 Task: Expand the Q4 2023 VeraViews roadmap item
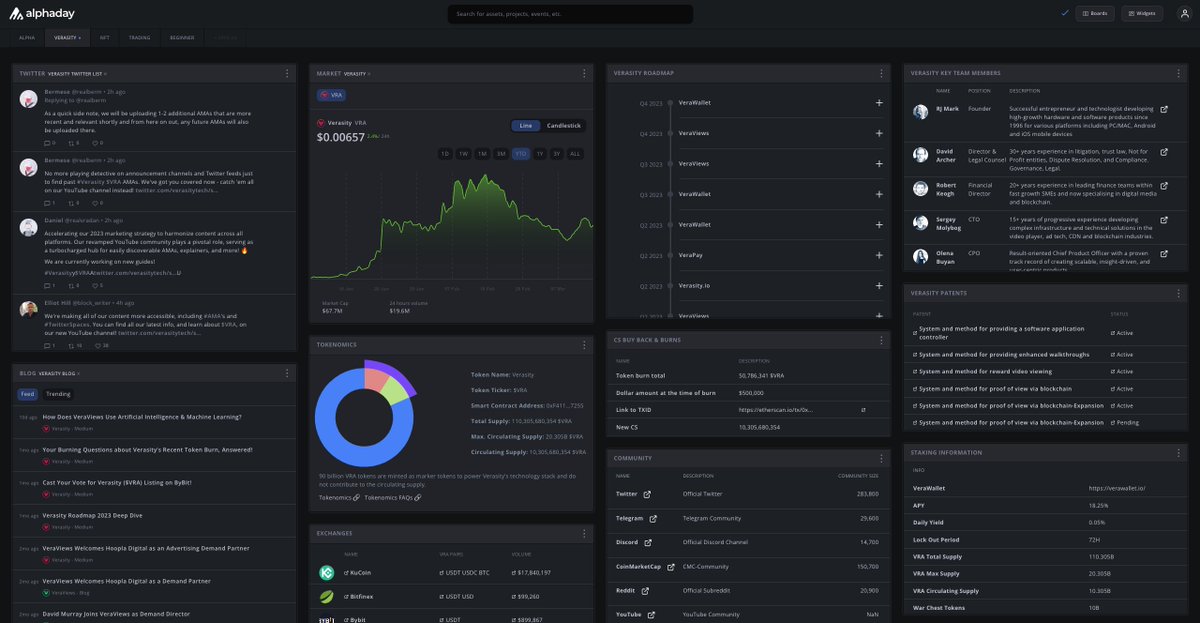[x=879, y=133]
